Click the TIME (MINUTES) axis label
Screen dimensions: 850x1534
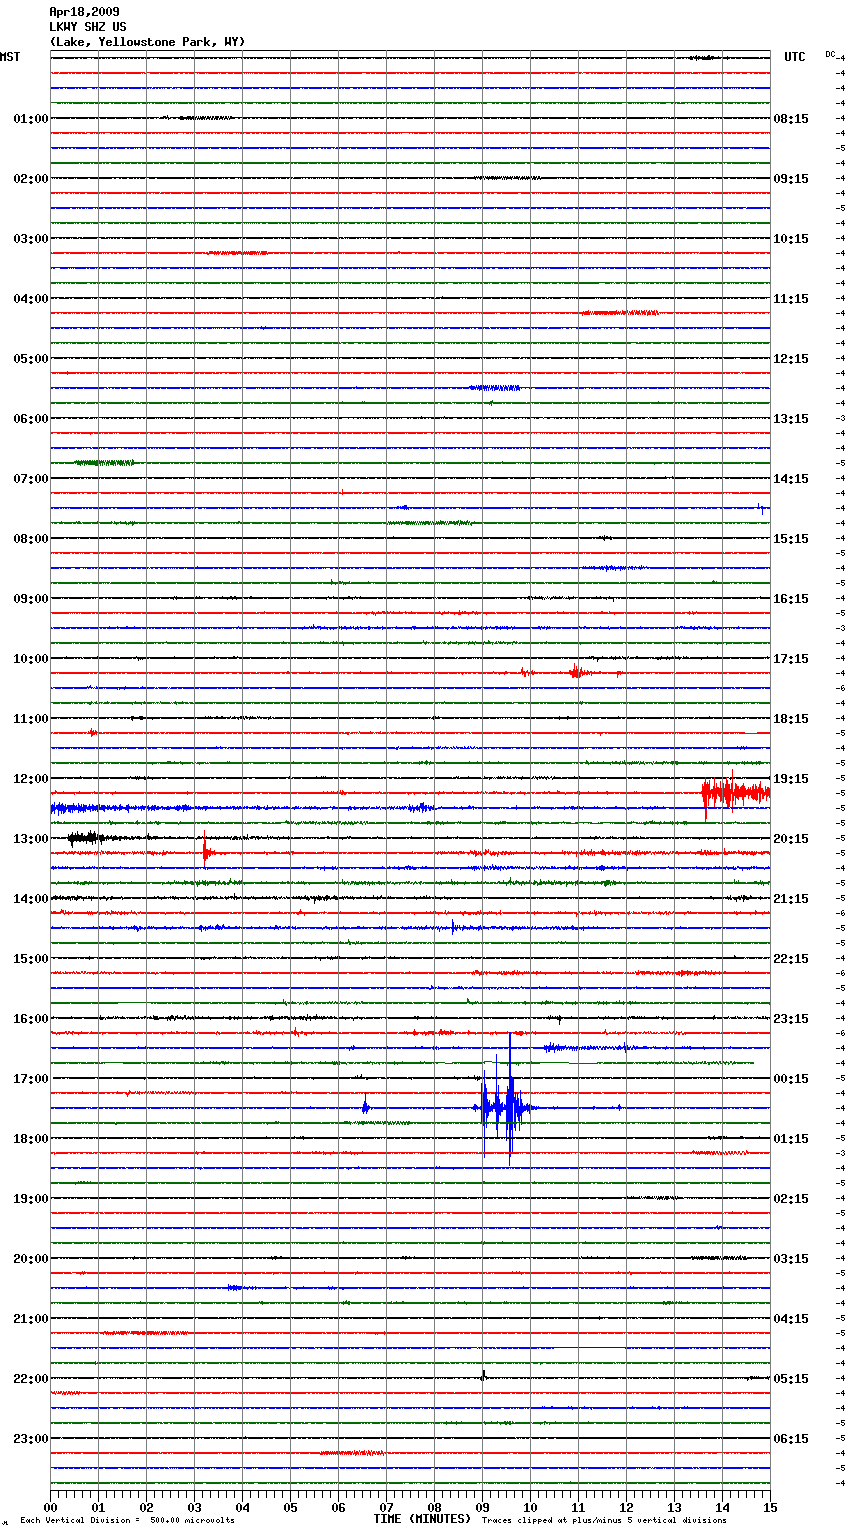422,1519
